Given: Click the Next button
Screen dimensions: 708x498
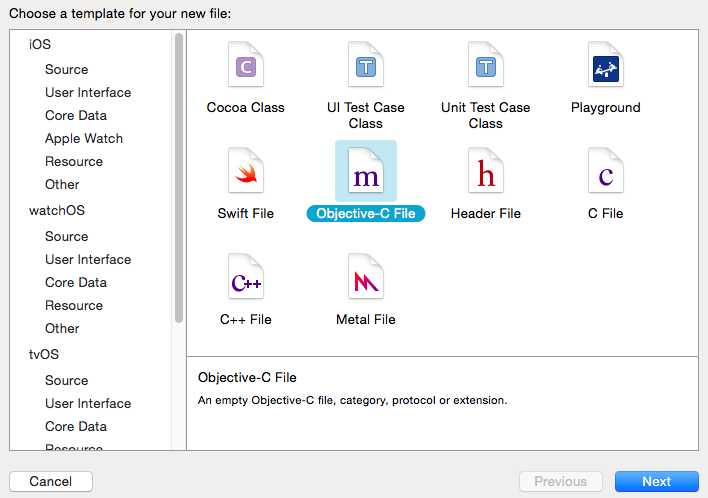Looking at the screenshot, I should 657,481.
